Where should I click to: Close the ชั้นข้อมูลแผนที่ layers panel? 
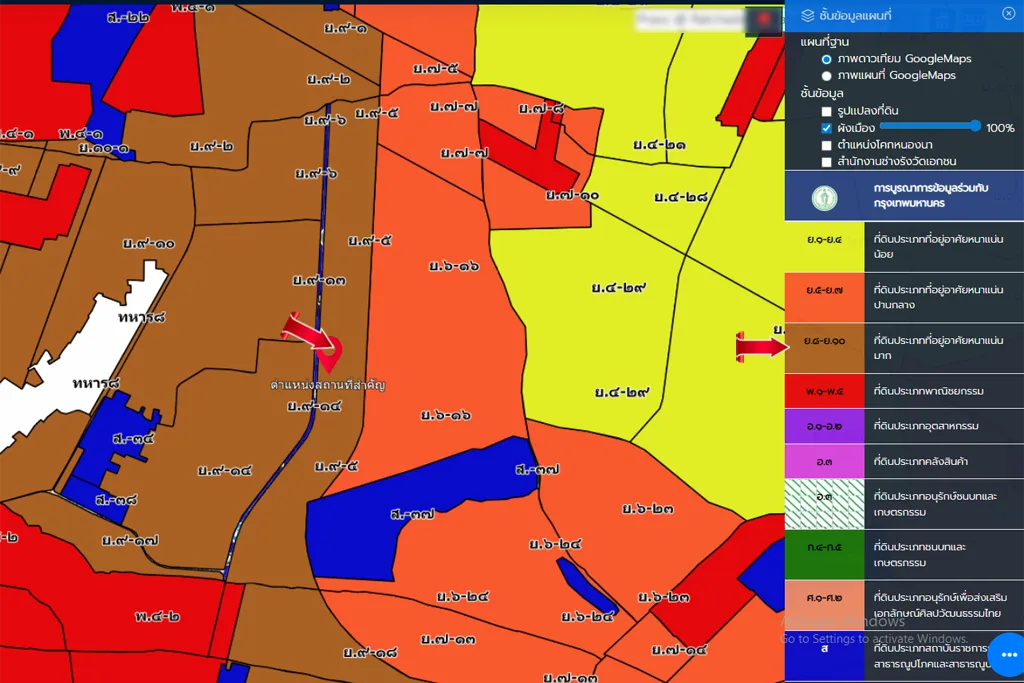click(x=1008, y=13)
